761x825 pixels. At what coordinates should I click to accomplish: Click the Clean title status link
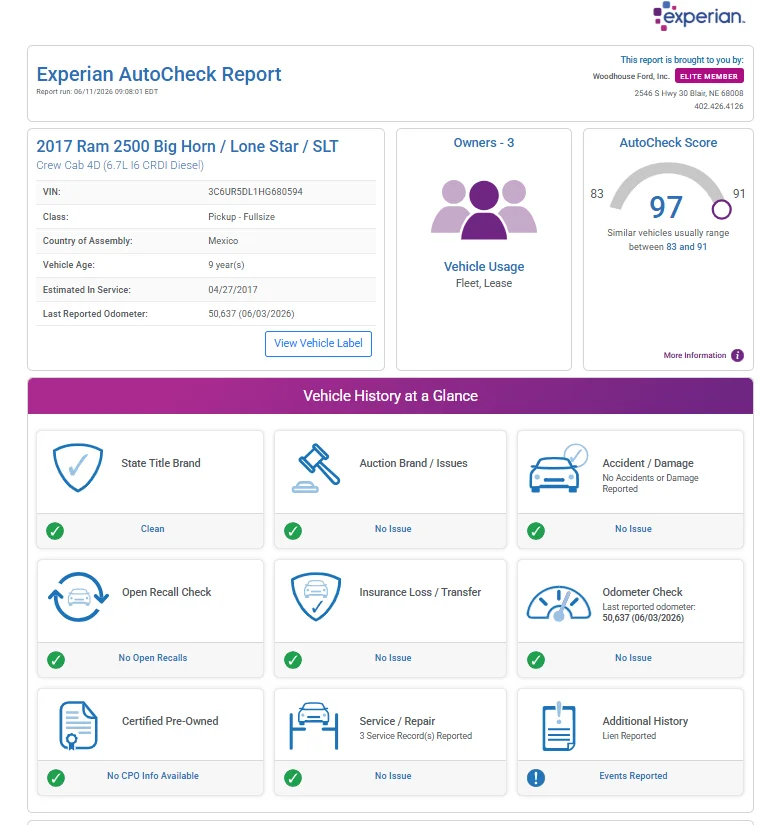pos(152,529)
